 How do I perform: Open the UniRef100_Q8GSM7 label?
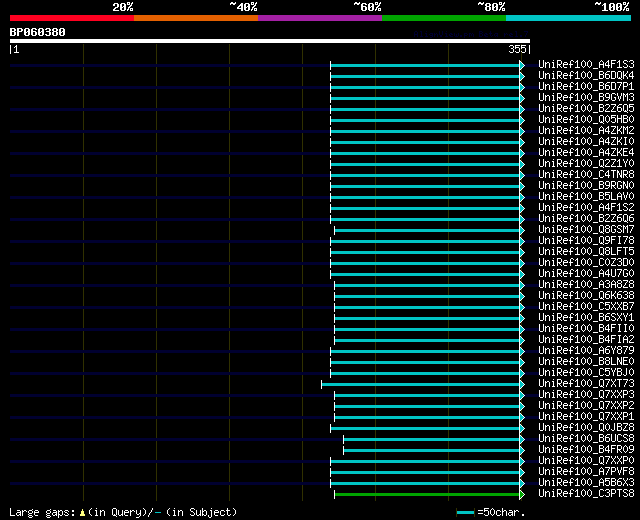click(586, 230)
